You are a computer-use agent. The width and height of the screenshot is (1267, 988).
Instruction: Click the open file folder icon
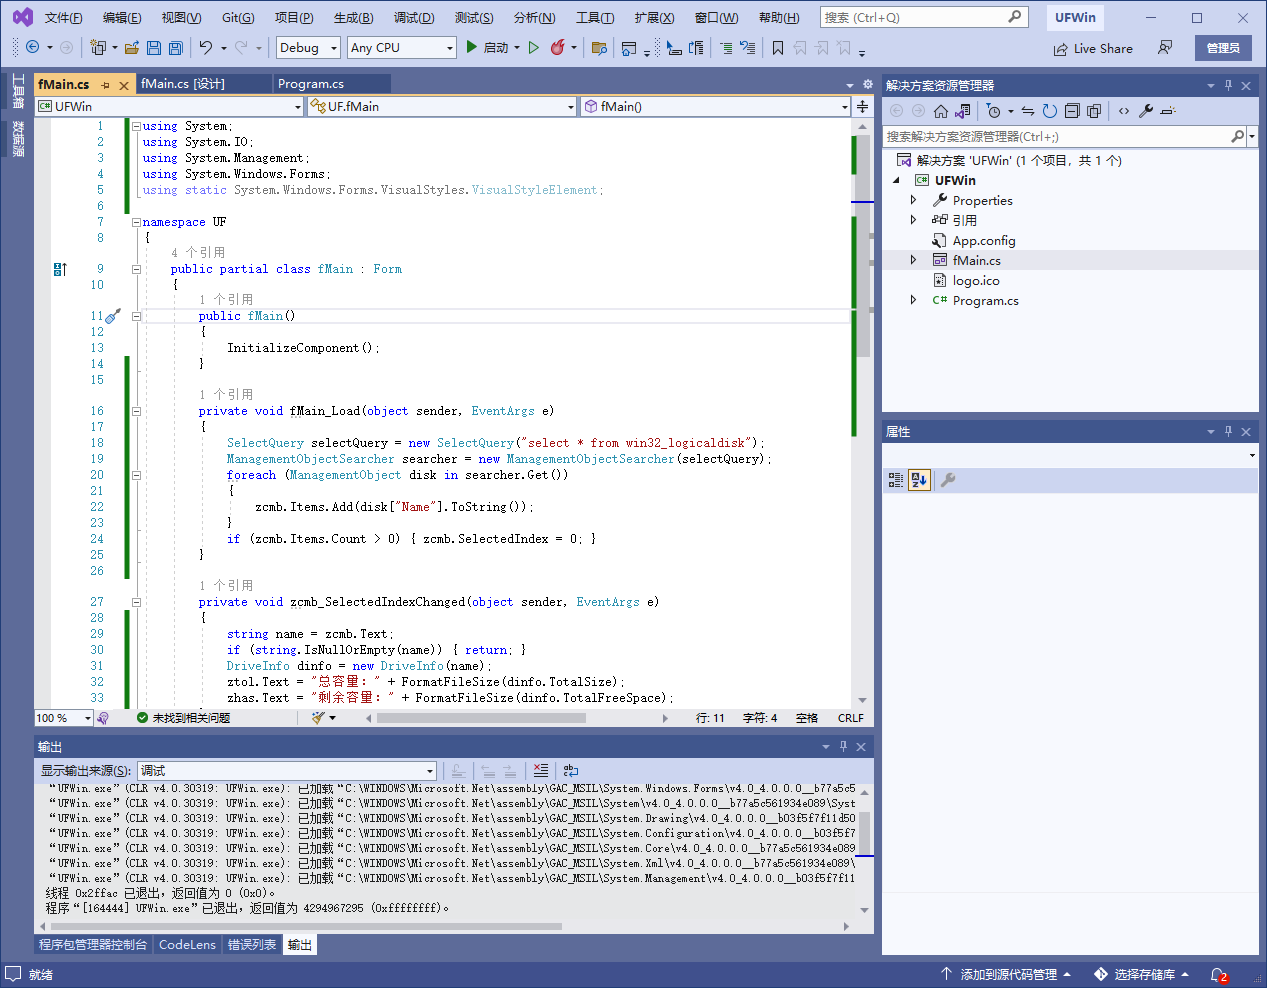pos(132,47)
